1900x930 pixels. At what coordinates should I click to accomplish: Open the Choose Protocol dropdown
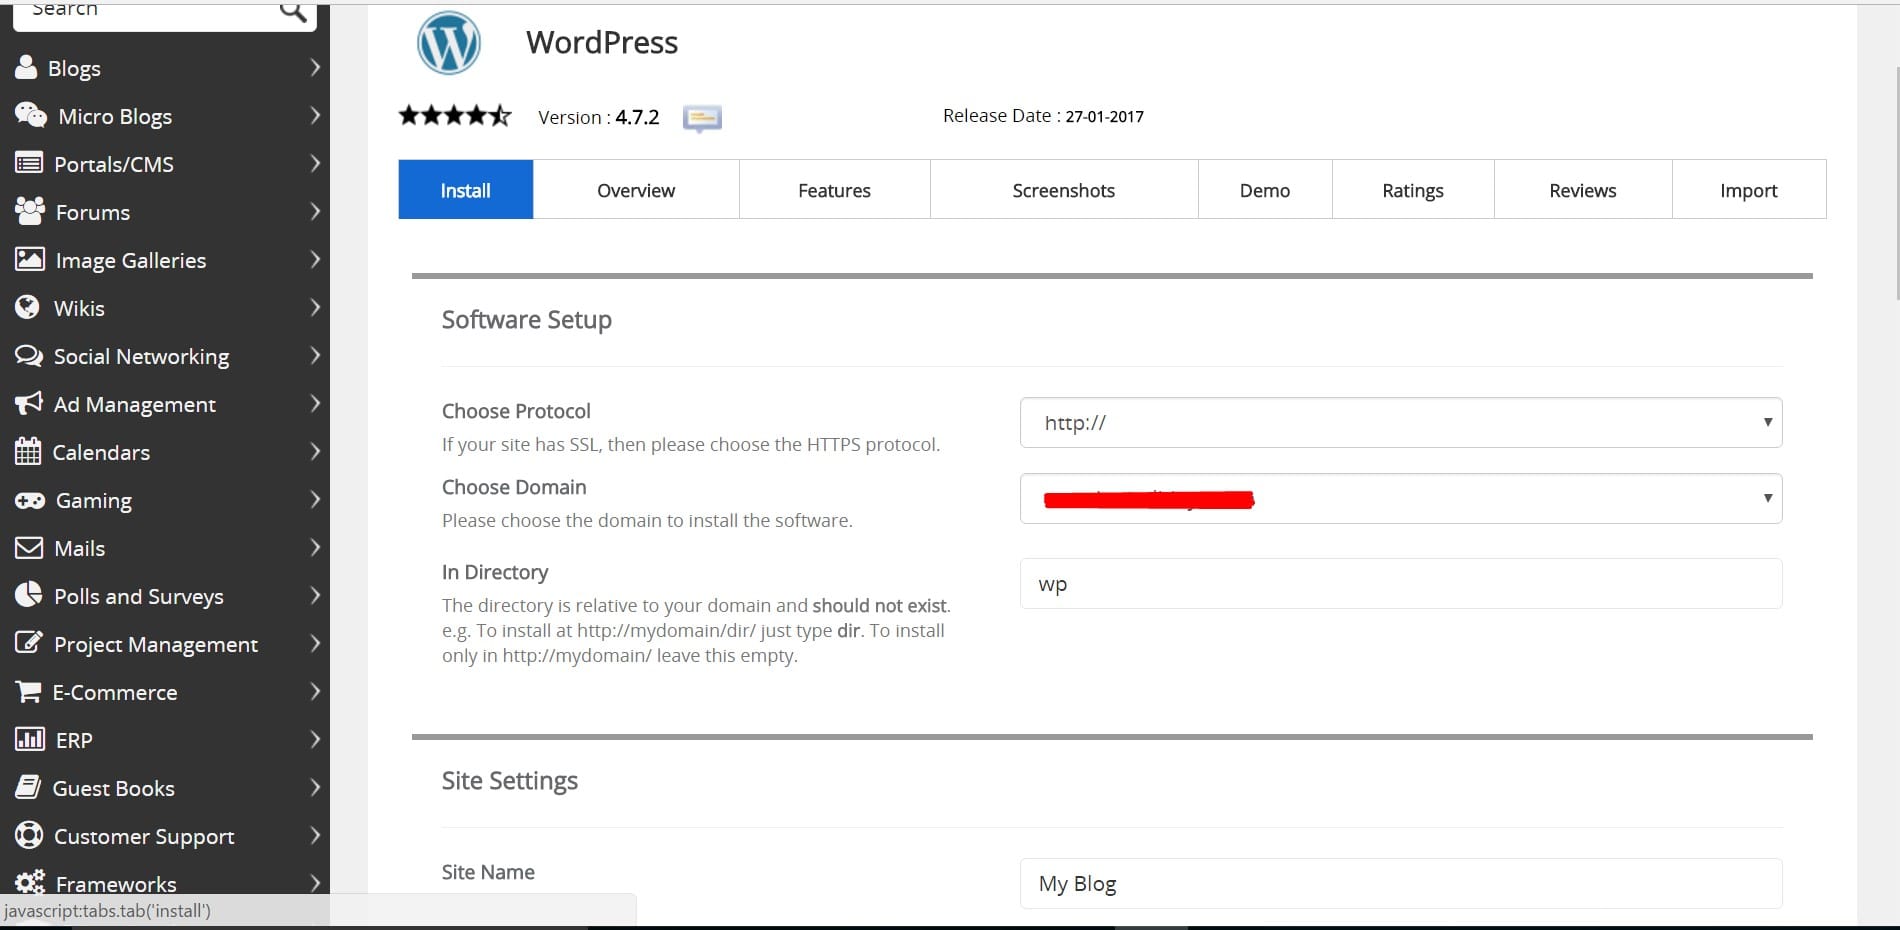pyautogui.click(x=1401, y=422)
